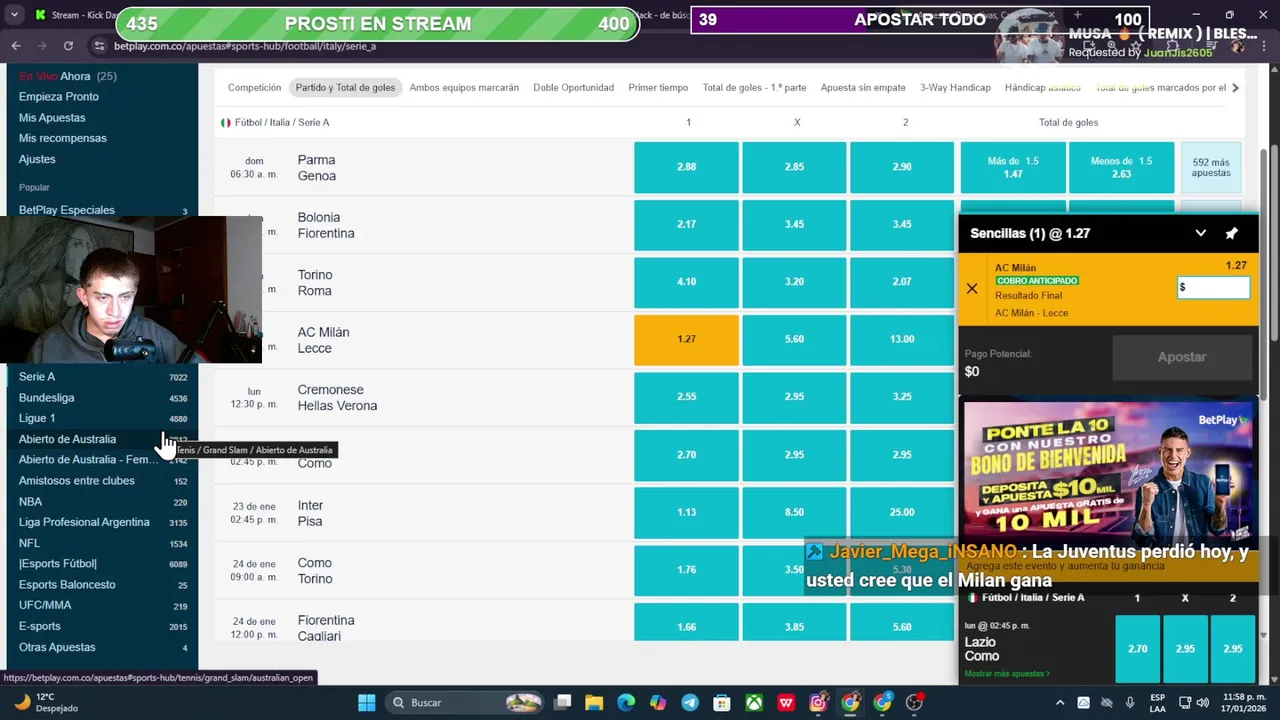Open Mis recompensas in sidebar

(x=62, y=138)
